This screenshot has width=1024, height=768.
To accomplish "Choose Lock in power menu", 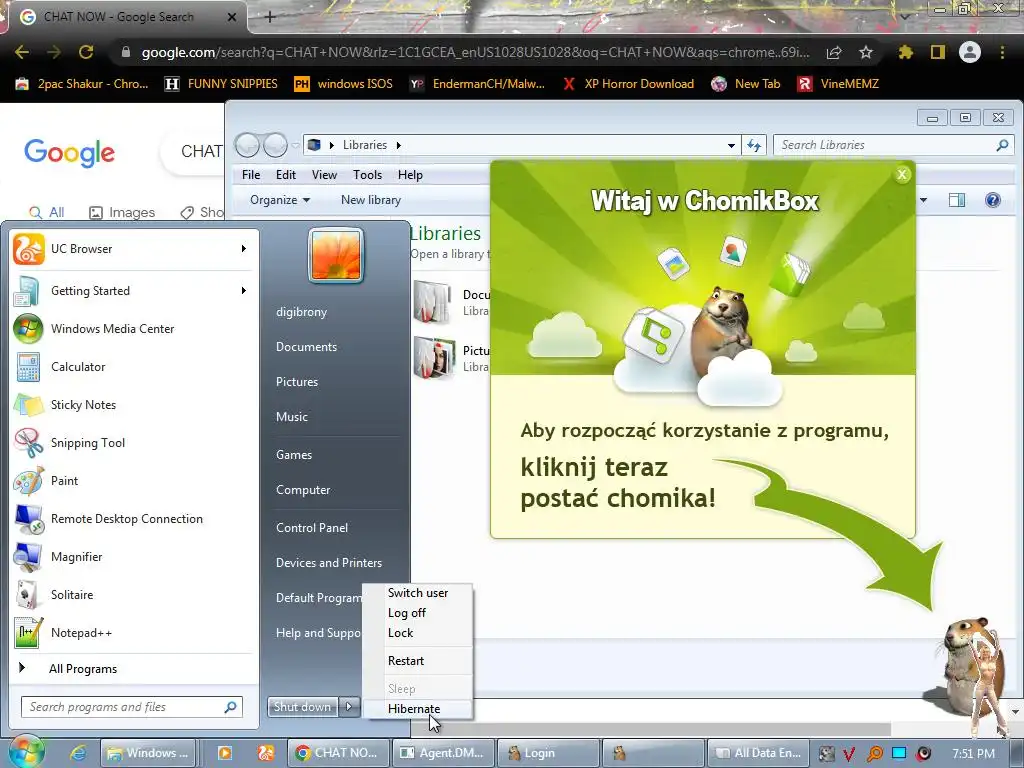I will coord(400,633).
